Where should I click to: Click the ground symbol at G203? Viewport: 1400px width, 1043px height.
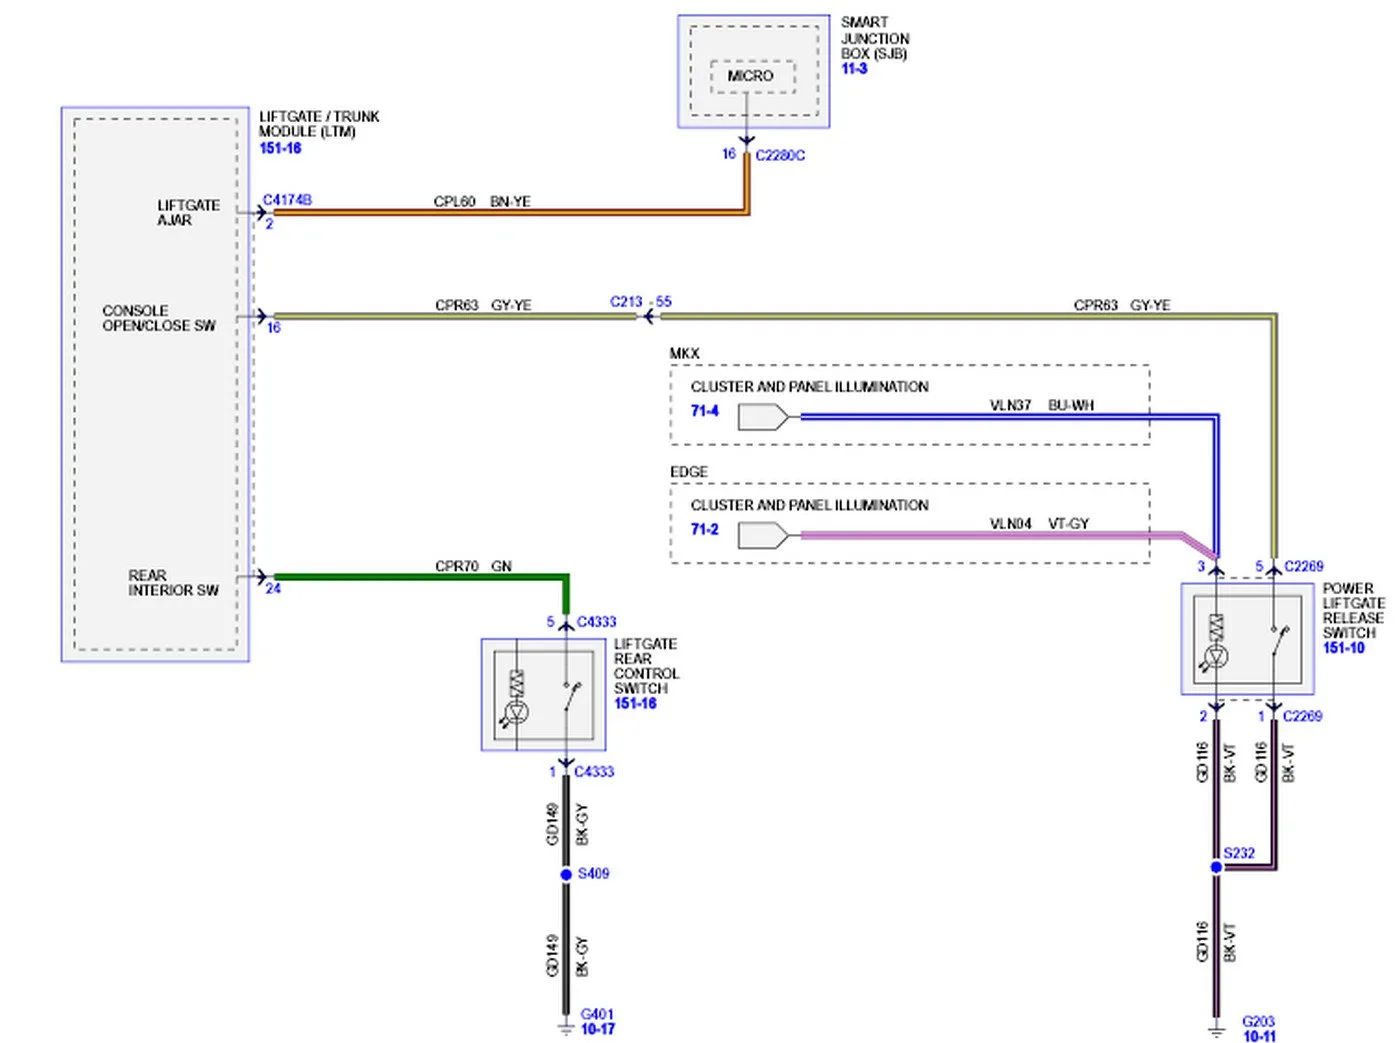[x=1216, y=1030]
